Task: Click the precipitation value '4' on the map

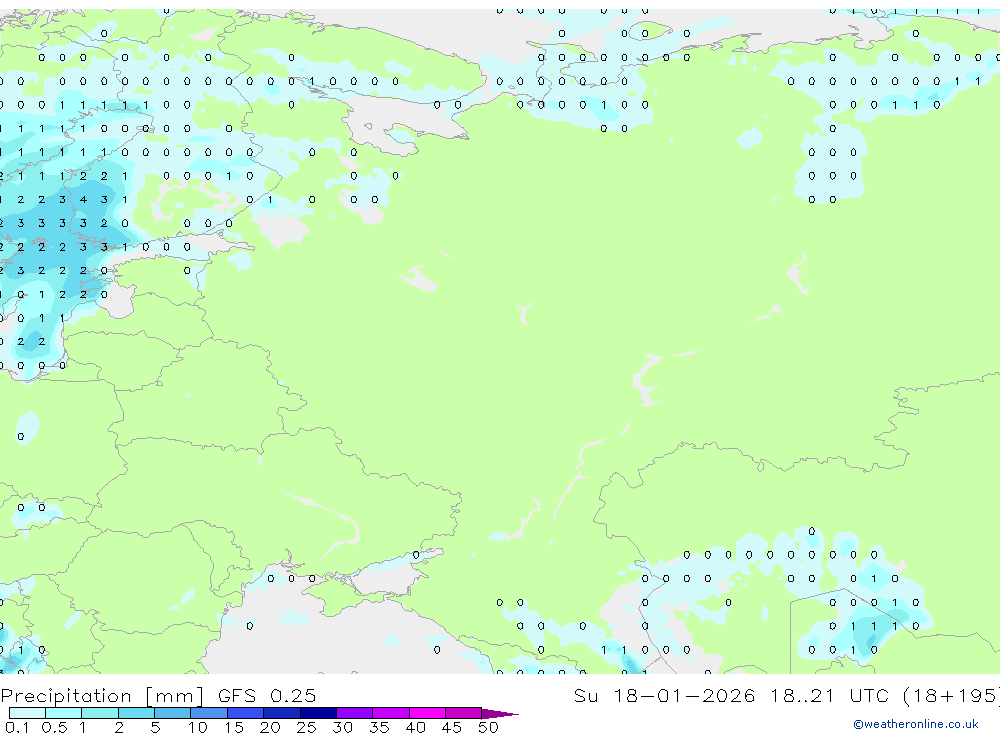Action: click(x=84, y=200)
